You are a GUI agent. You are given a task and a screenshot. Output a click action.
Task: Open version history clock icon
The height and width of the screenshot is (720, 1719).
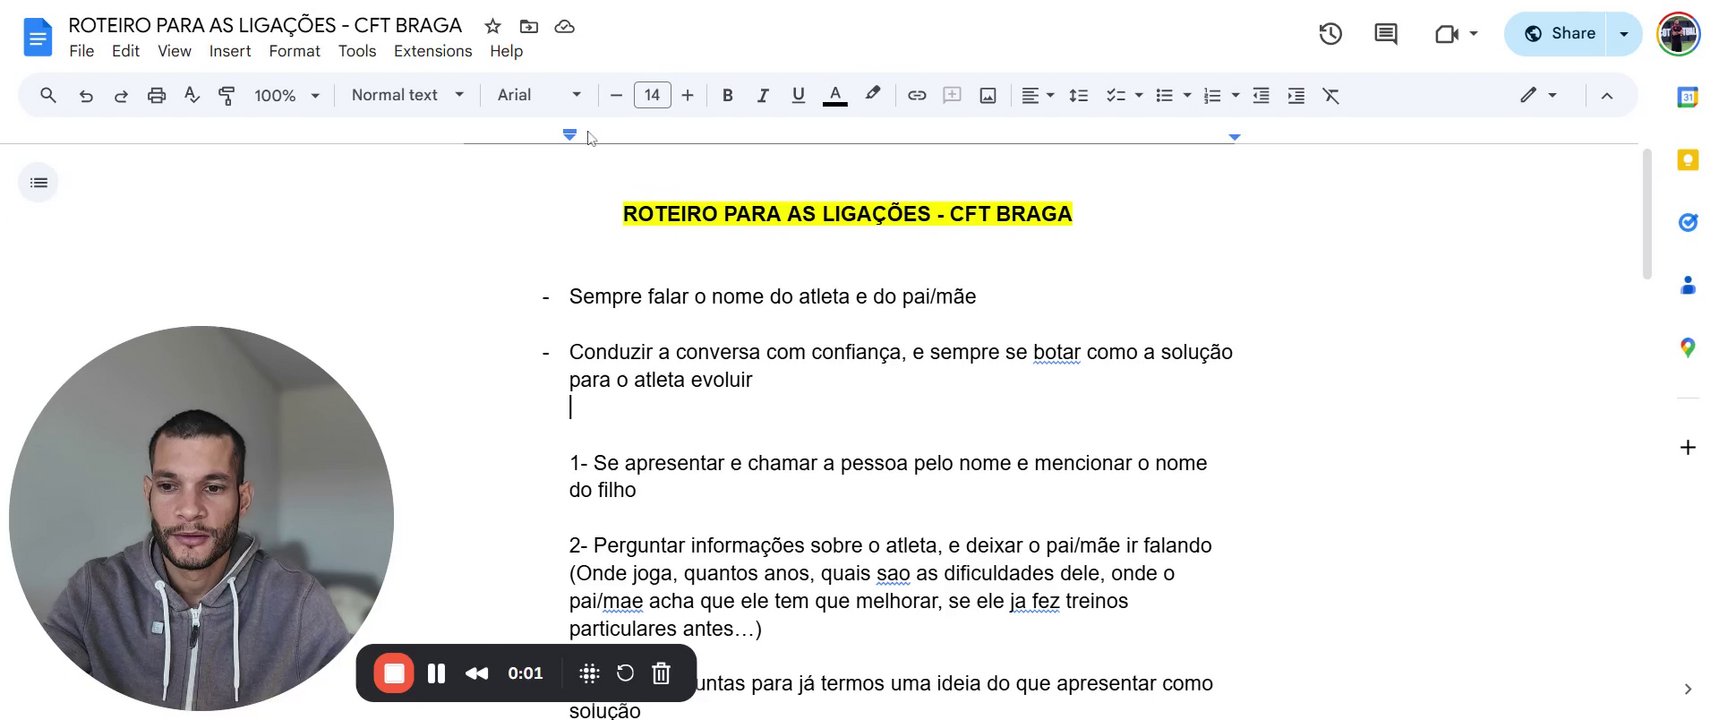[x=1330, y=34]
